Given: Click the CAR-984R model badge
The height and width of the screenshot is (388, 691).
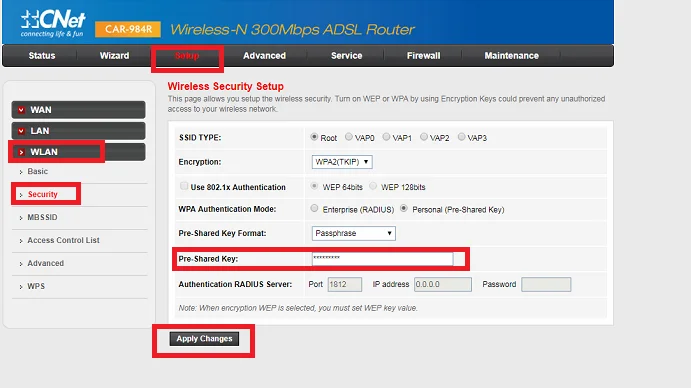Looking at the screenshot, I should 128,29.
